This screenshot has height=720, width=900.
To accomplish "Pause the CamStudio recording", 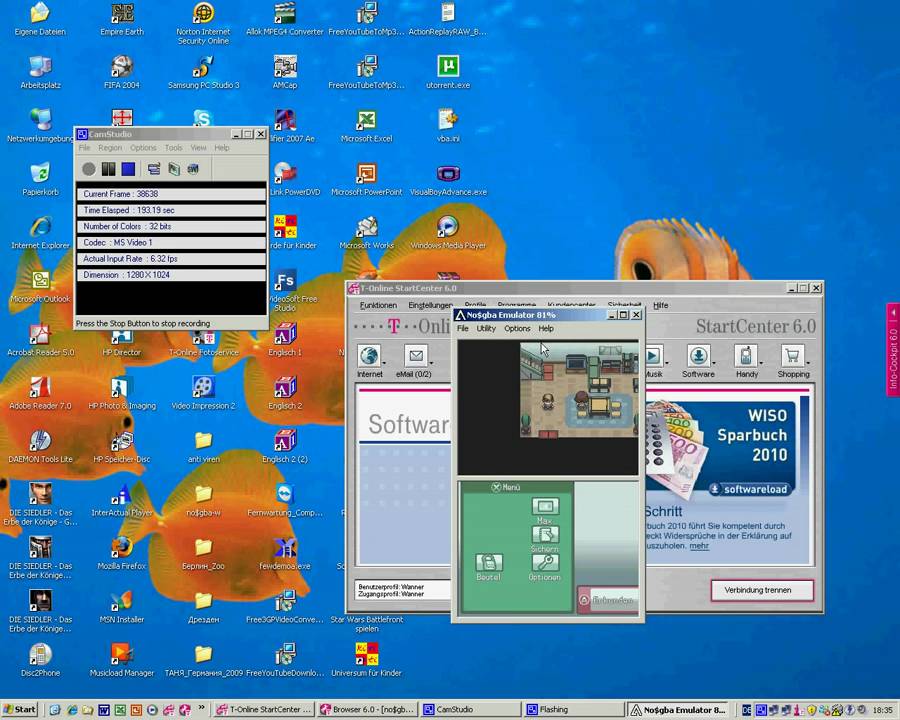I will 108,169.
